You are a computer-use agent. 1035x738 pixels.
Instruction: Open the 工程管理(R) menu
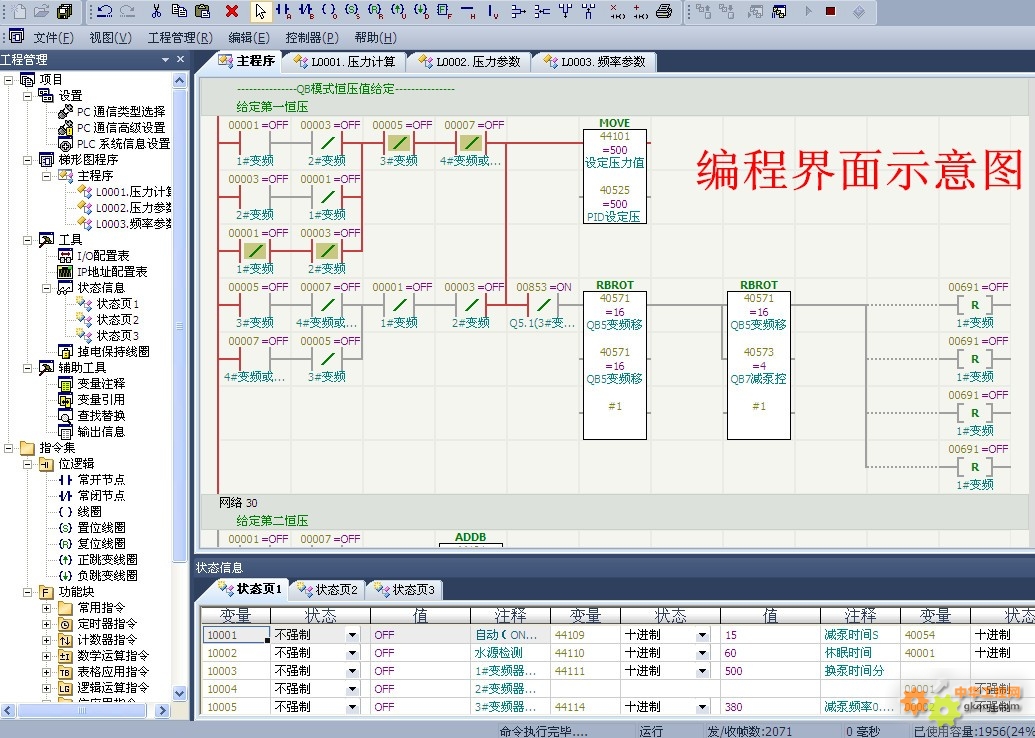pyautogui.click(x=180, y=38)
